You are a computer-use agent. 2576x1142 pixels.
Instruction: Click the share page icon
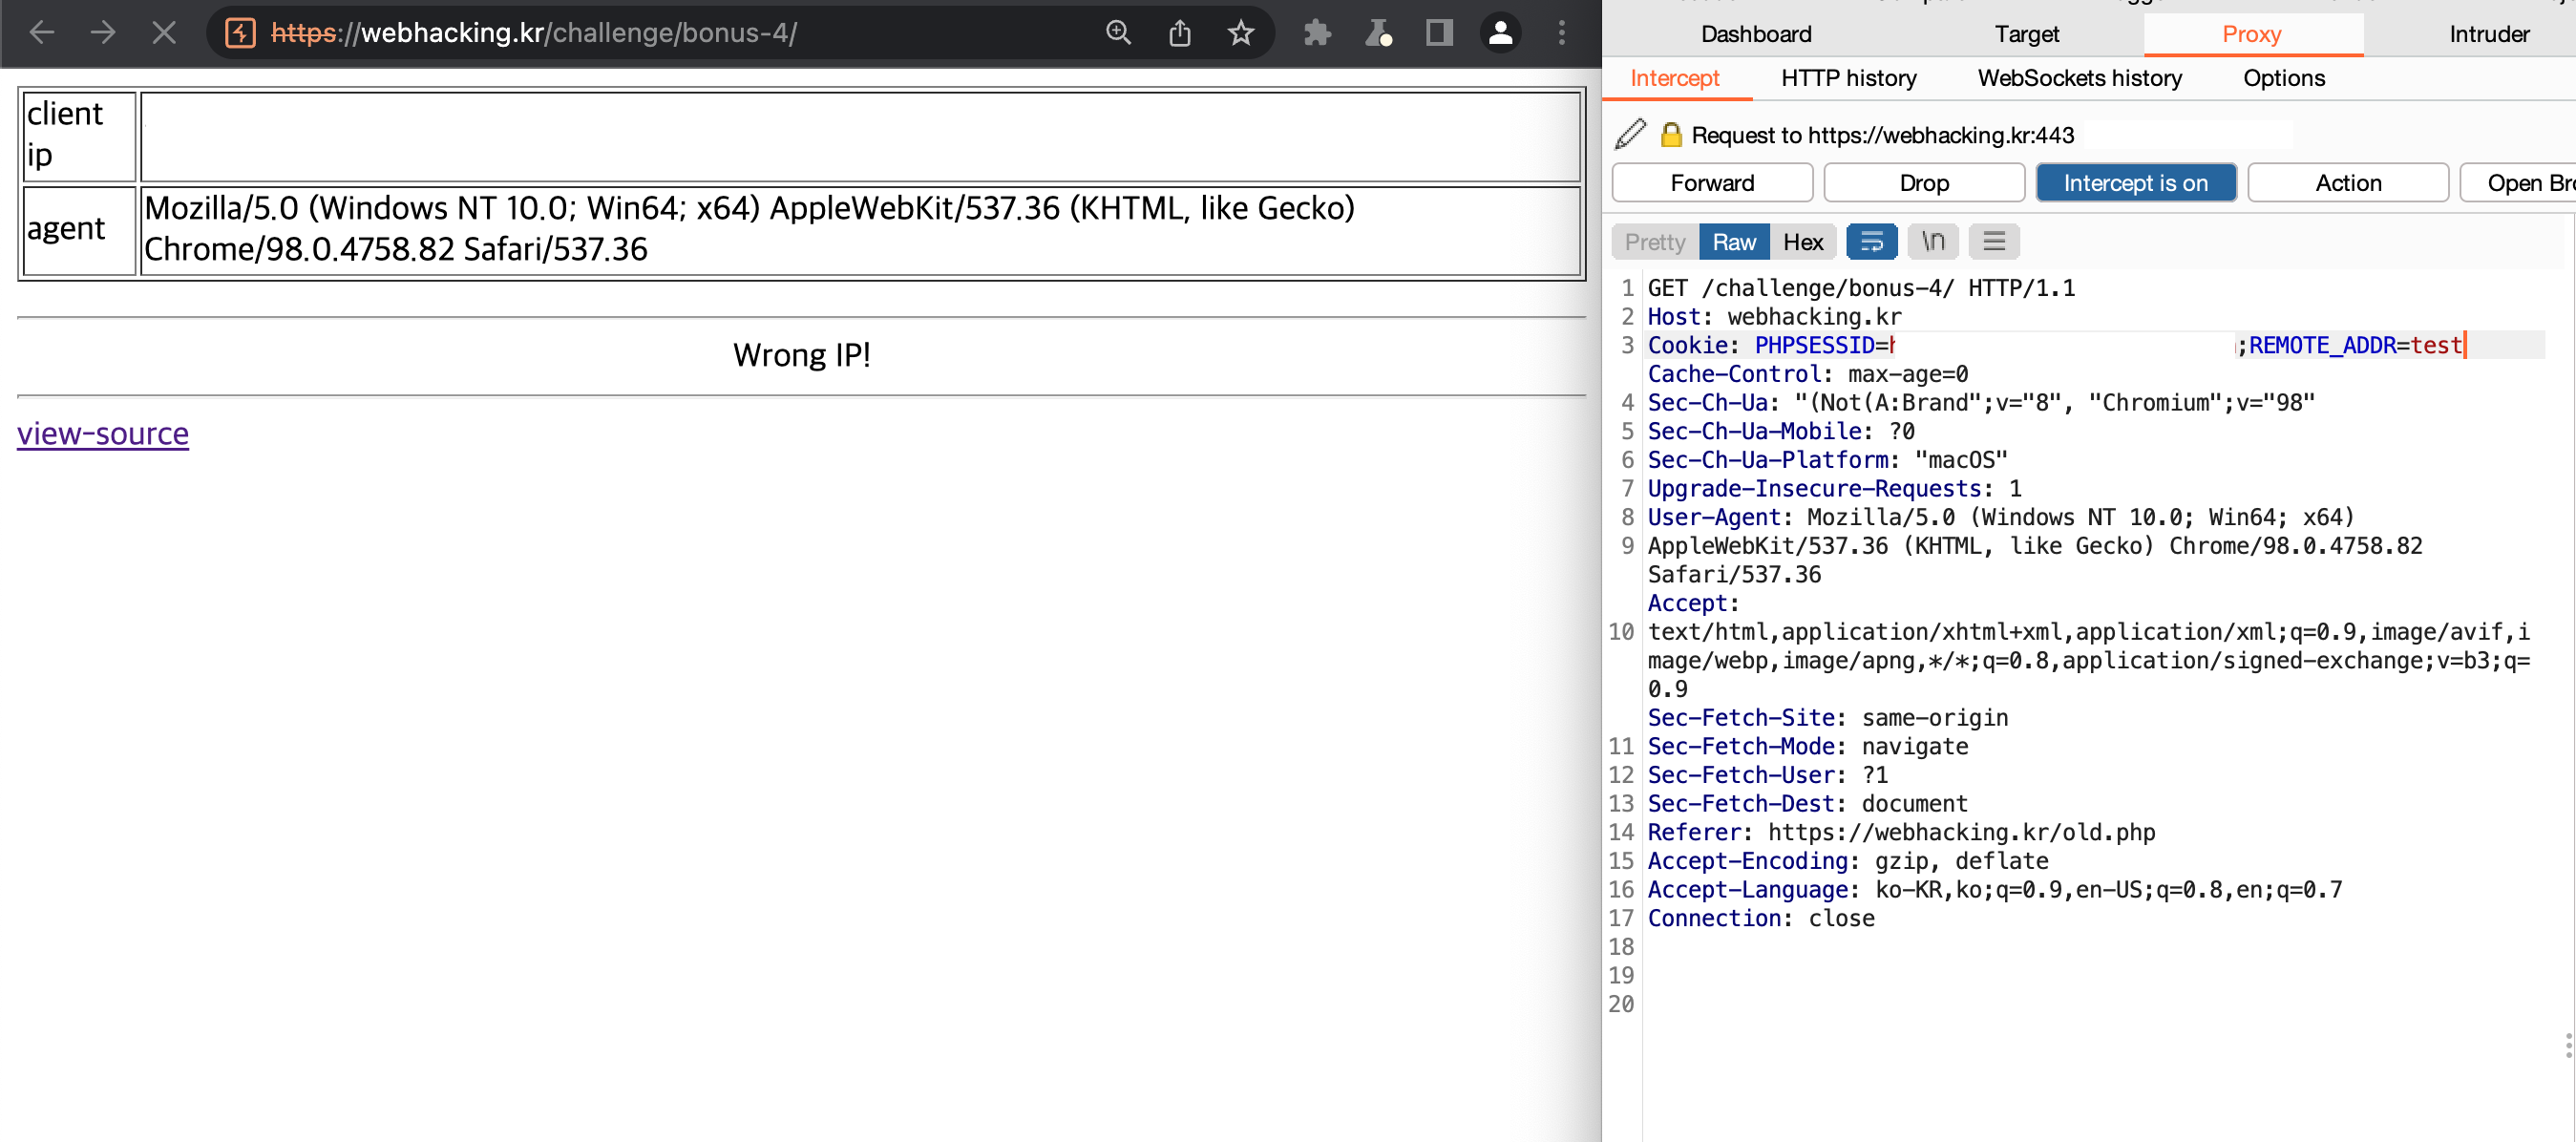1180,33
